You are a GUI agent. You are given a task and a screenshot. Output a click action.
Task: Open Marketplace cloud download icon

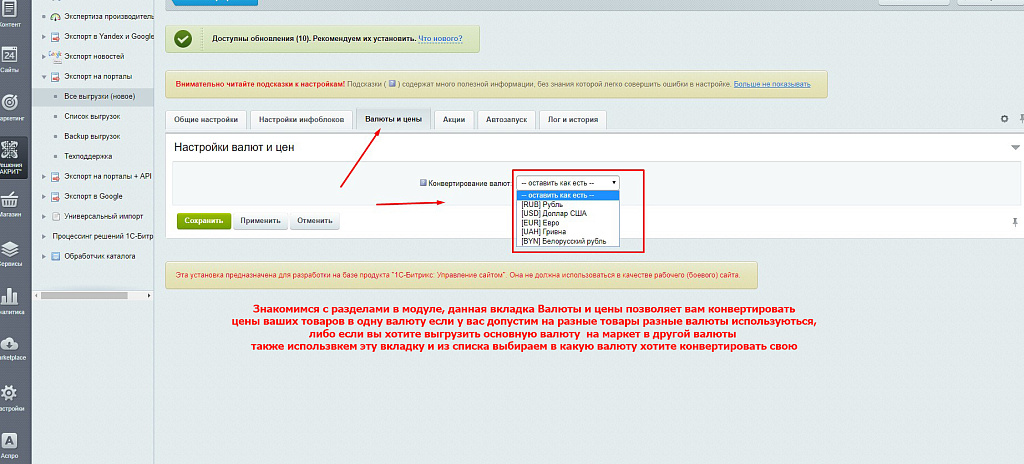pos(9,344)
